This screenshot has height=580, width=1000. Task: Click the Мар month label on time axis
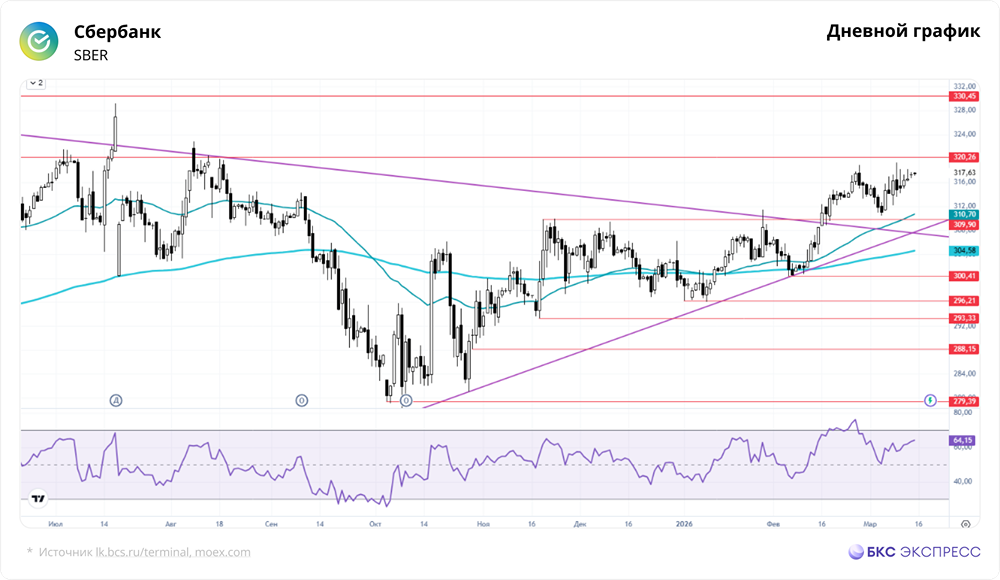point(870,524)
